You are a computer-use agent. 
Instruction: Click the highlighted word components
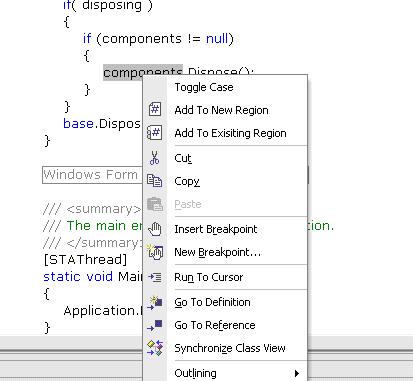pos(143,72)
